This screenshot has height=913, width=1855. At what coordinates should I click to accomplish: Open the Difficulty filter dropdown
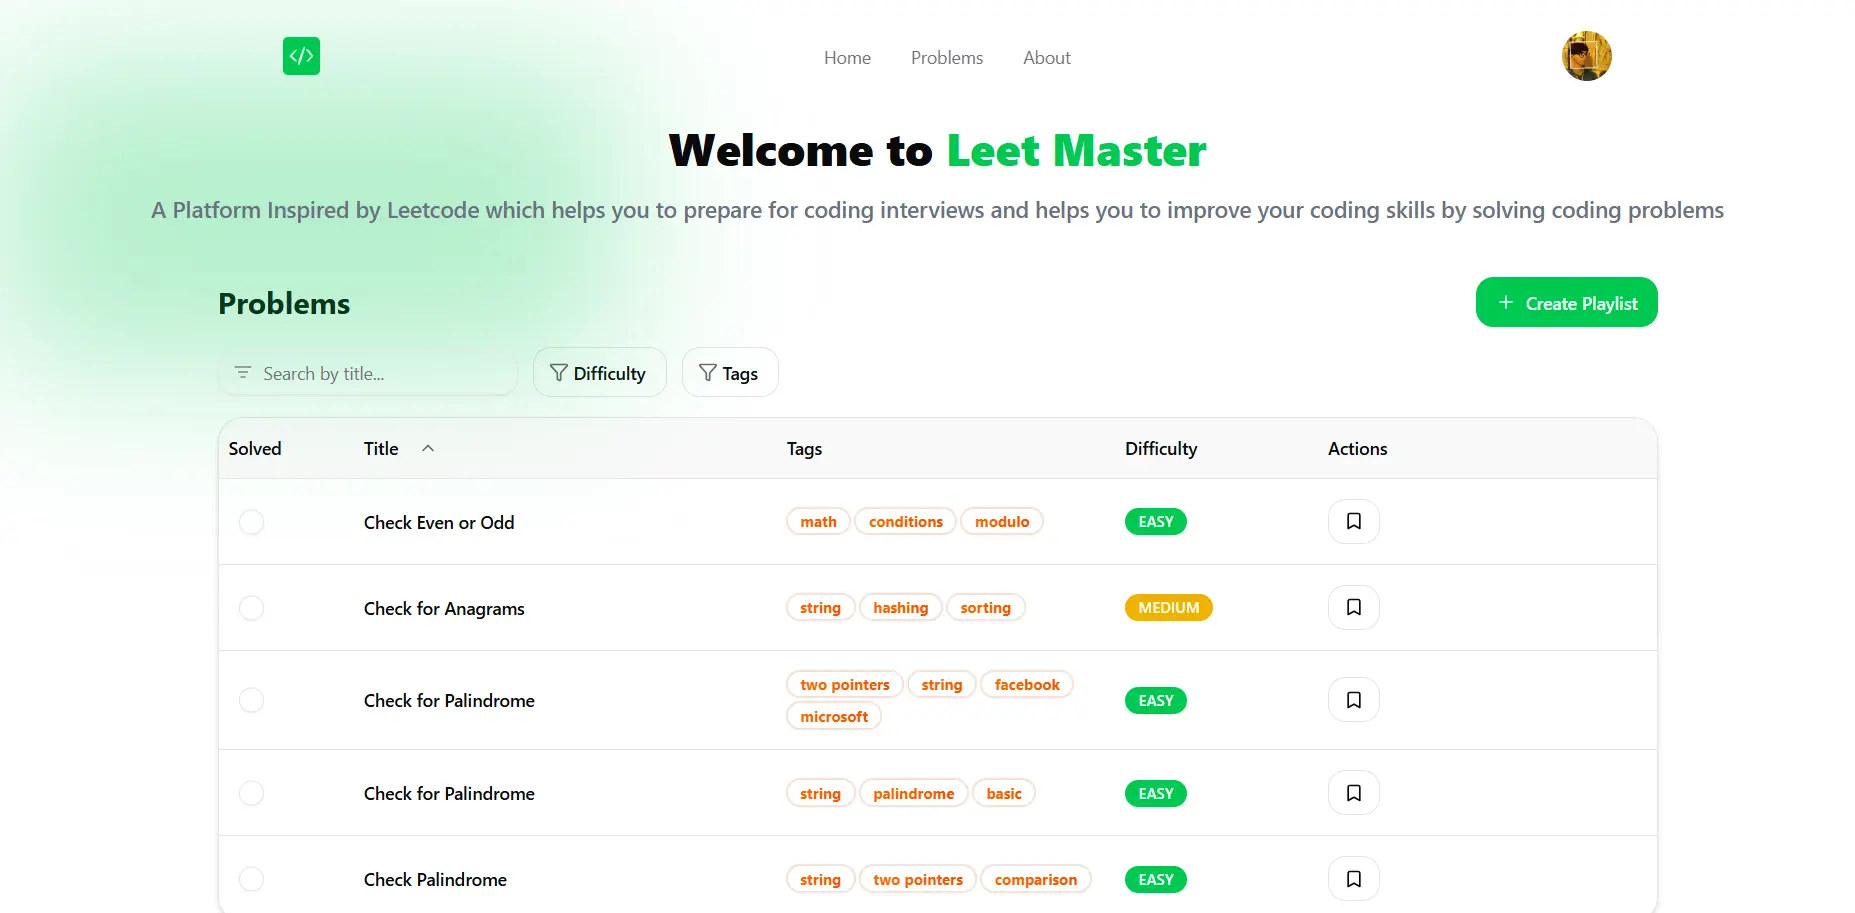[x=599, y=373]
